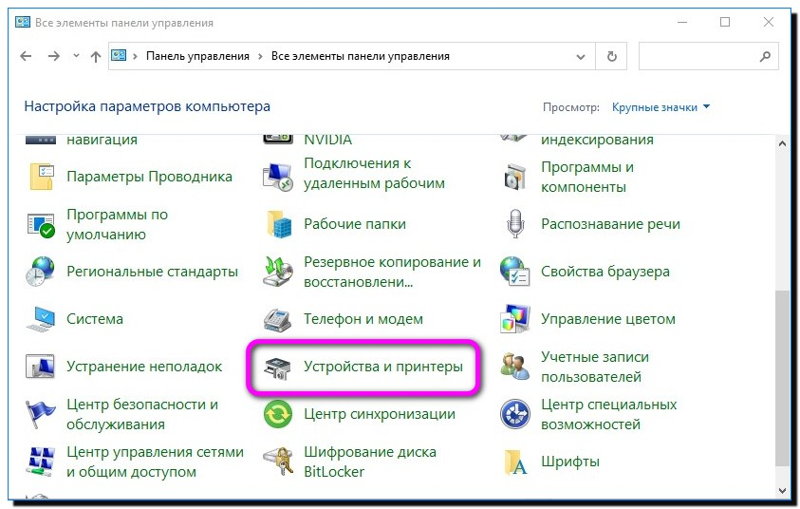This screenshot has height=509, width=800.
Task: Open Региональные стандарты globe-clock icon
Action: pyautogui.click(x=40, y=271)
